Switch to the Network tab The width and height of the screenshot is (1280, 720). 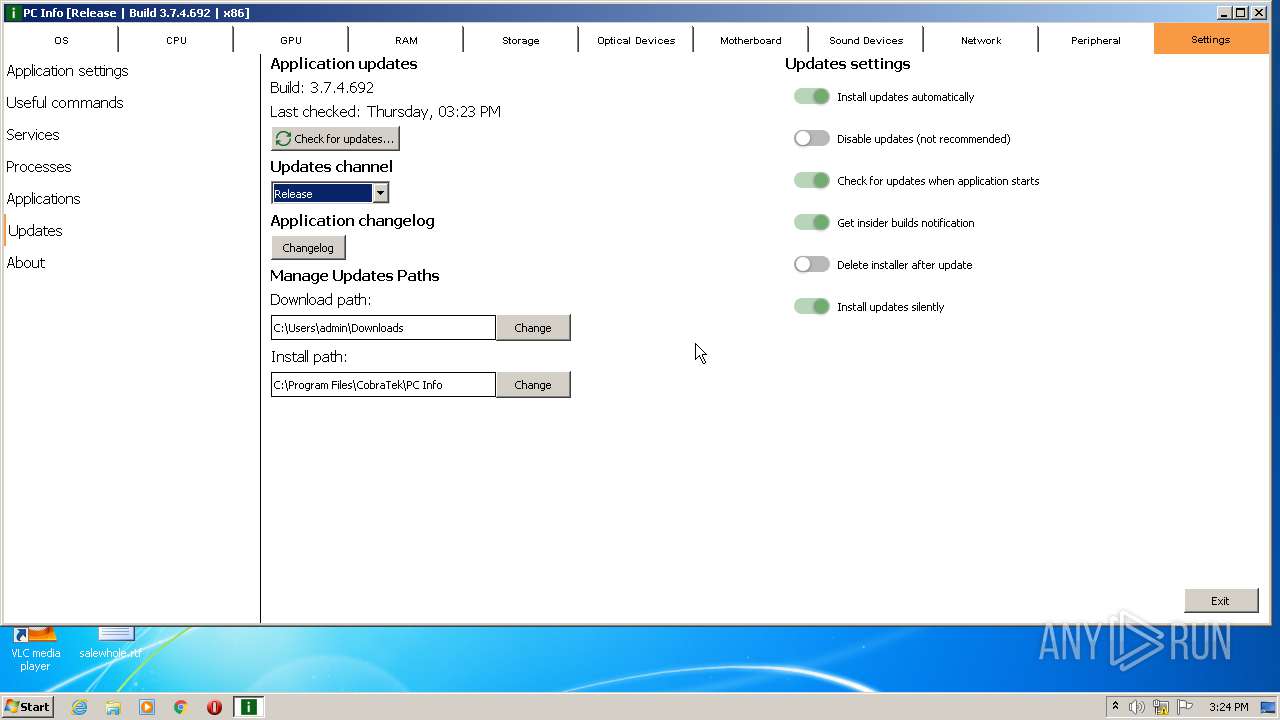[981, 40]
